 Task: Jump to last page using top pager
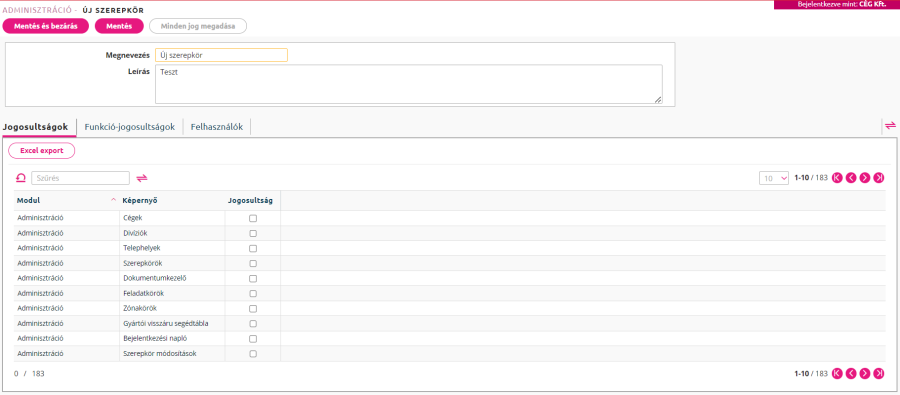coord(879,178)
